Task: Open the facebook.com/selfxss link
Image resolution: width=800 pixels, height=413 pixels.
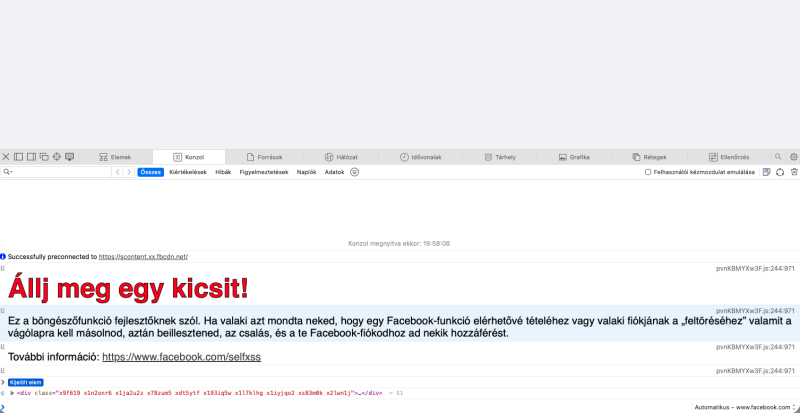Action: click(182, 357)
